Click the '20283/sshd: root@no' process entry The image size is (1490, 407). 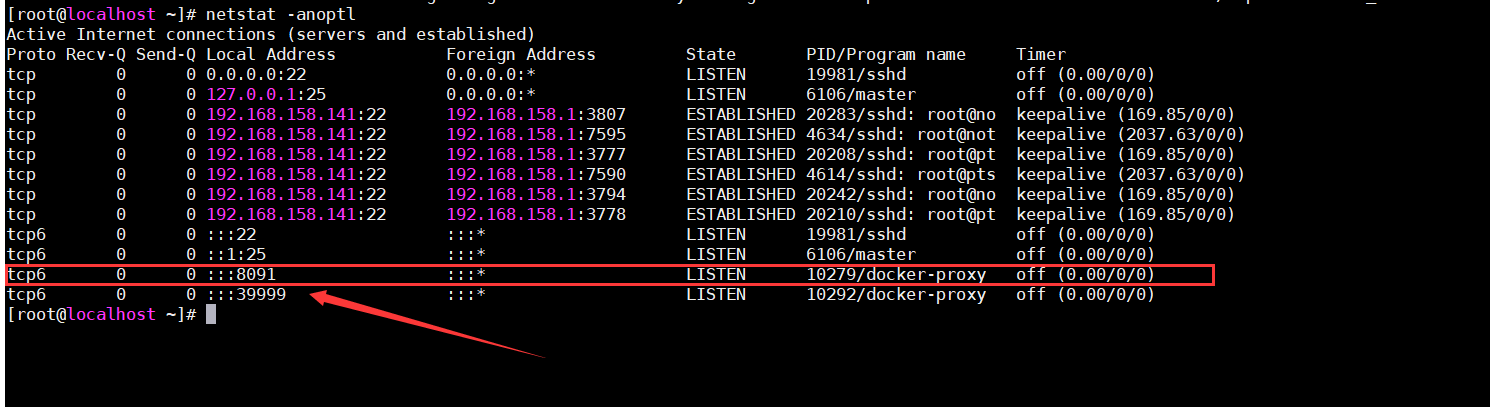[x=901, y=115]
